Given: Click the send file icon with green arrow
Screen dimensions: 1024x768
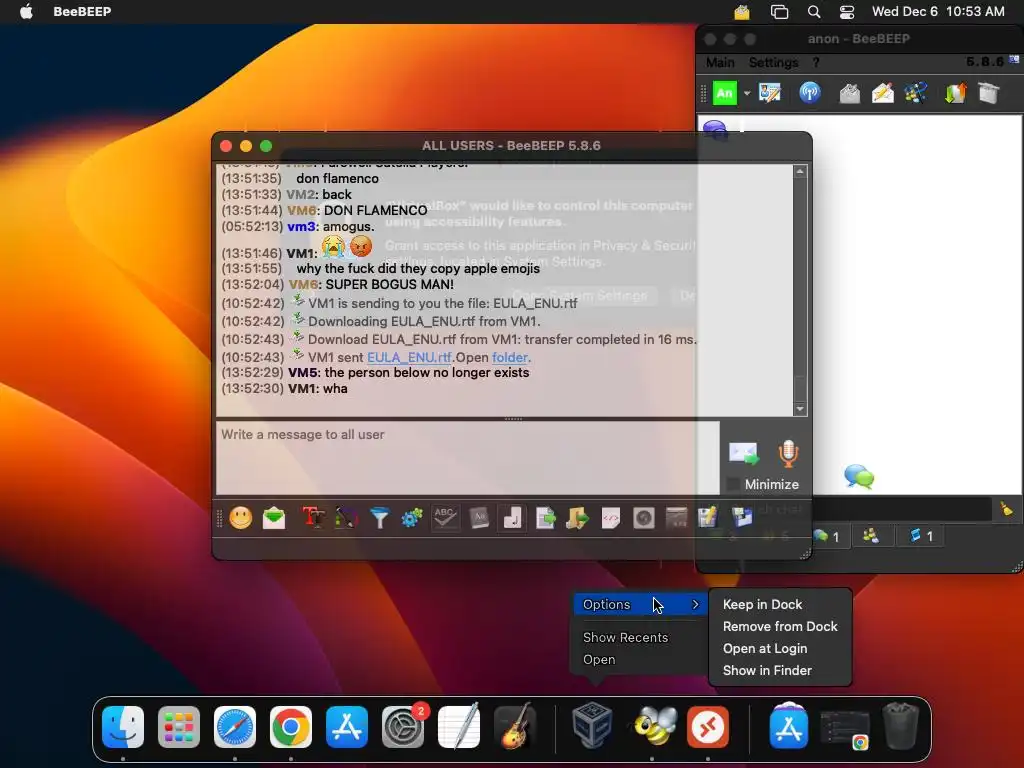Looking at the screenshot, I should coord(545,519).
